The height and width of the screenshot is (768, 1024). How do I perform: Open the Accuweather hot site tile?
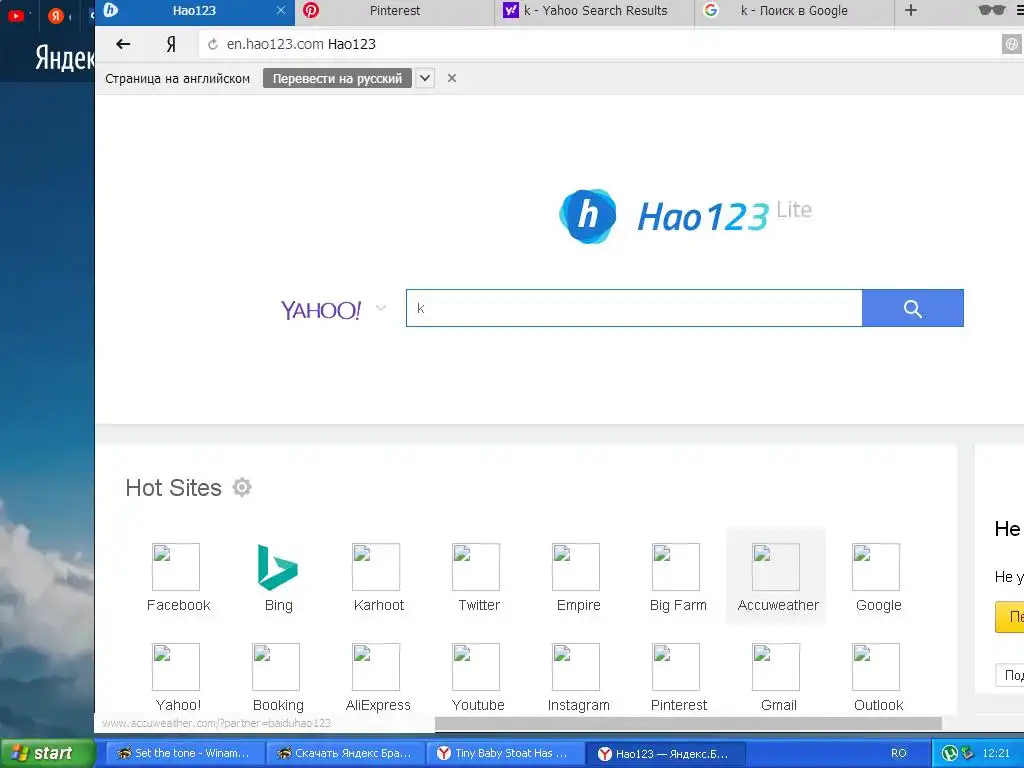[x=776, y=577]
